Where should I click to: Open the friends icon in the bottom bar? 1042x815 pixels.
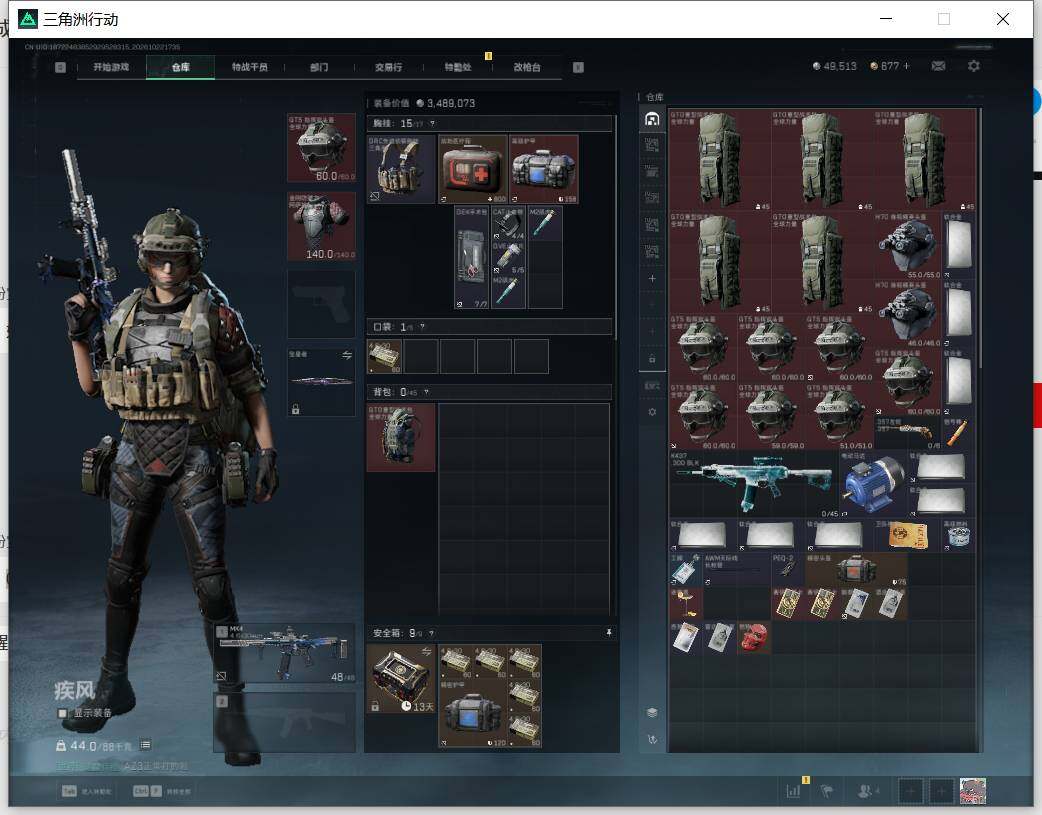867,790
